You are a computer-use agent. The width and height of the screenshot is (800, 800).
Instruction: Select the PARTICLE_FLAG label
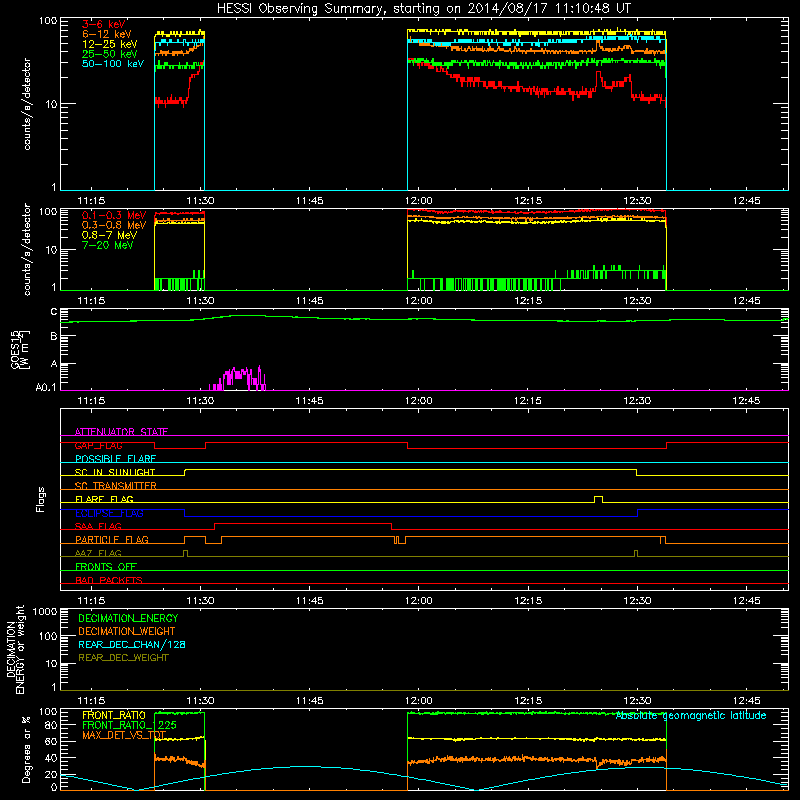tap(112, 539)
